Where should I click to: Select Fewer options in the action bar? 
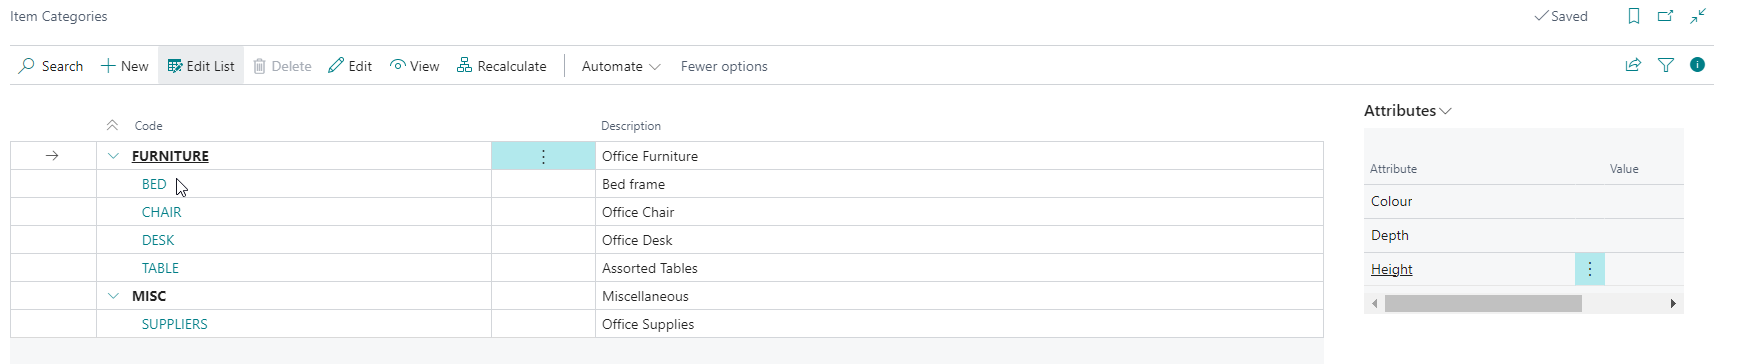(724, 66)
